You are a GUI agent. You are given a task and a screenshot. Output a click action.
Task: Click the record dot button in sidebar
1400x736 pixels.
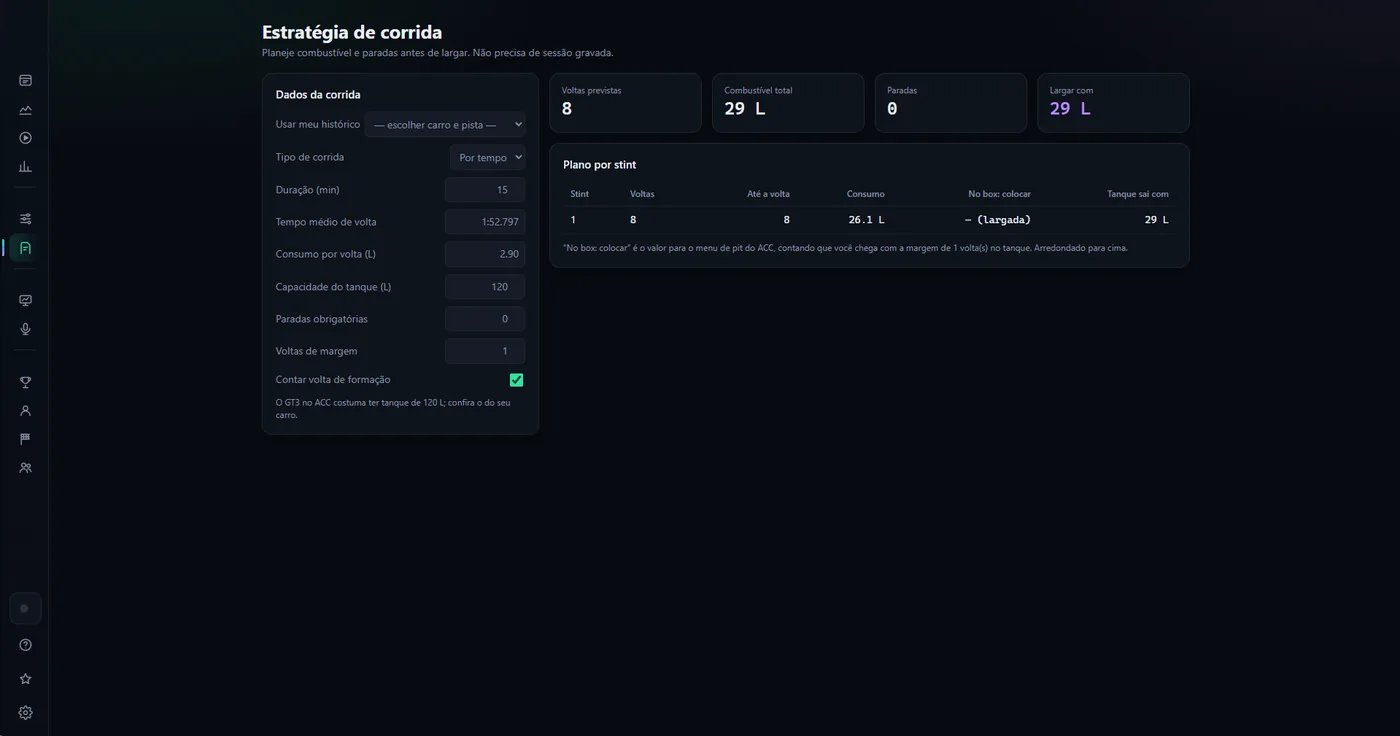click(x=25, y=608)
